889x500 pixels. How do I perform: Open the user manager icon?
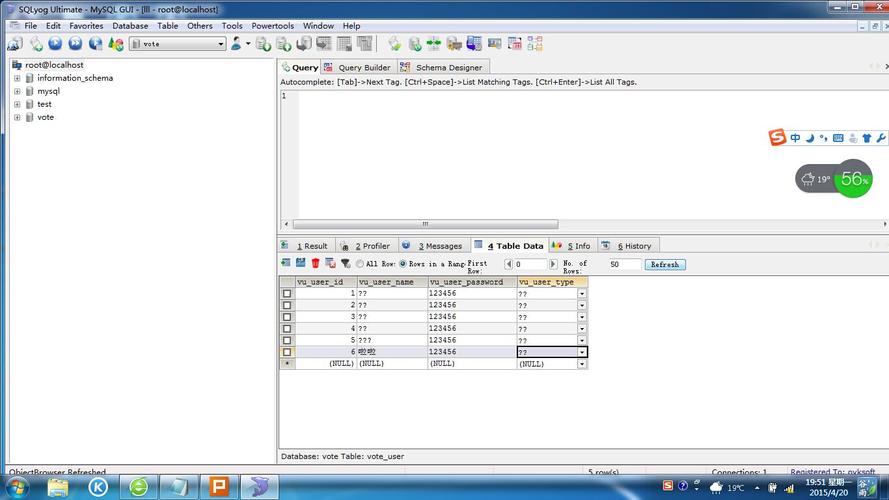pyautogui.click(x=236, y=44)
